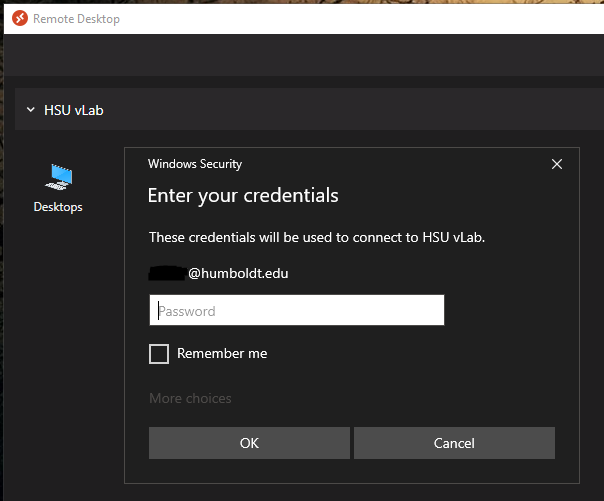Click the Remember me label text
This screenshot has width=604, height=501.
[x=222, y=353]
